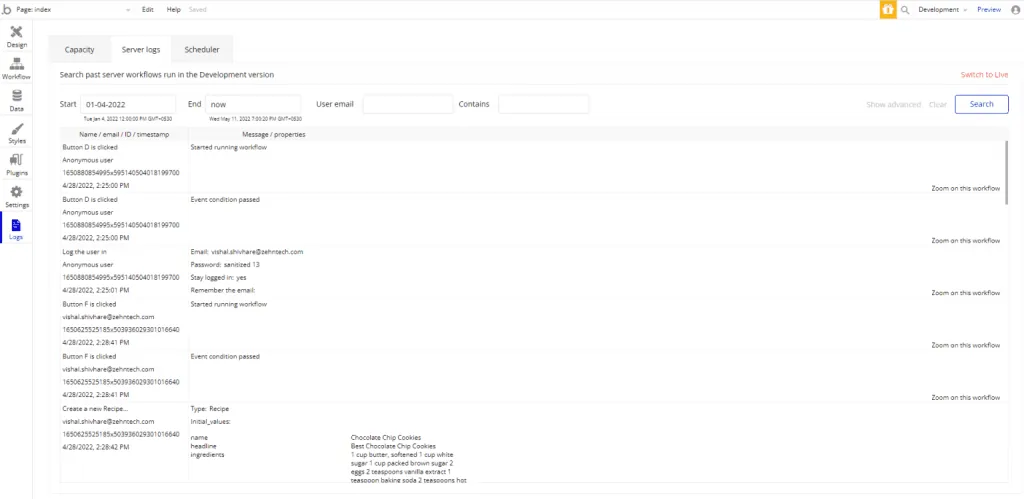Switch to the Server logs tab
The height and width of the screenshot is (499, 1024).
[140, 50]
